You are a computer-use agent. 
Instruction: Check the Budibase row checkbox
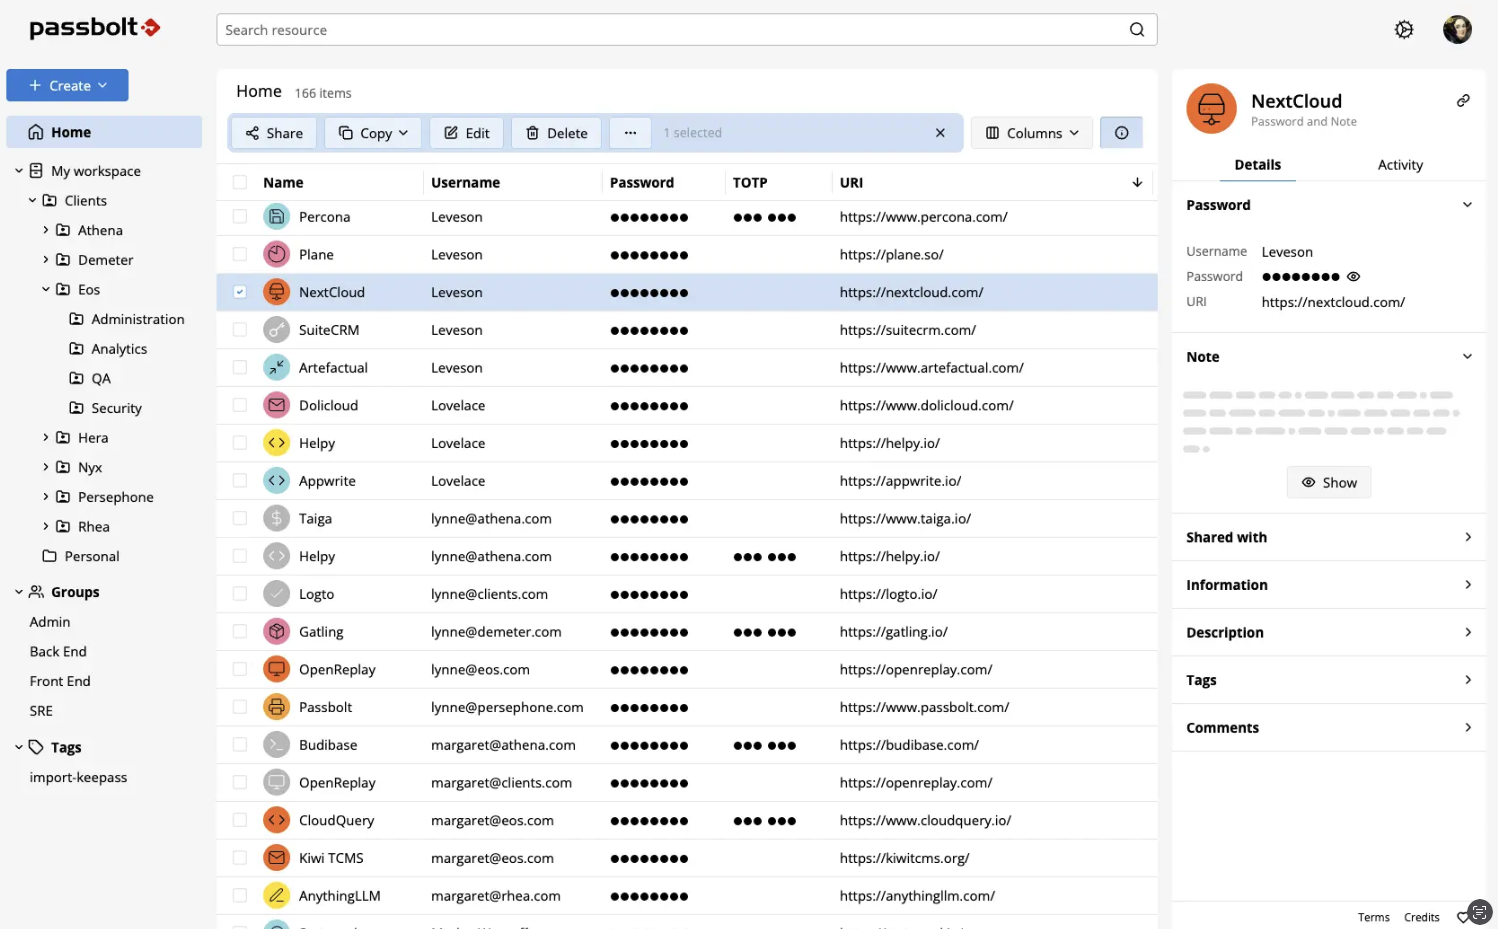coord(240,745)
